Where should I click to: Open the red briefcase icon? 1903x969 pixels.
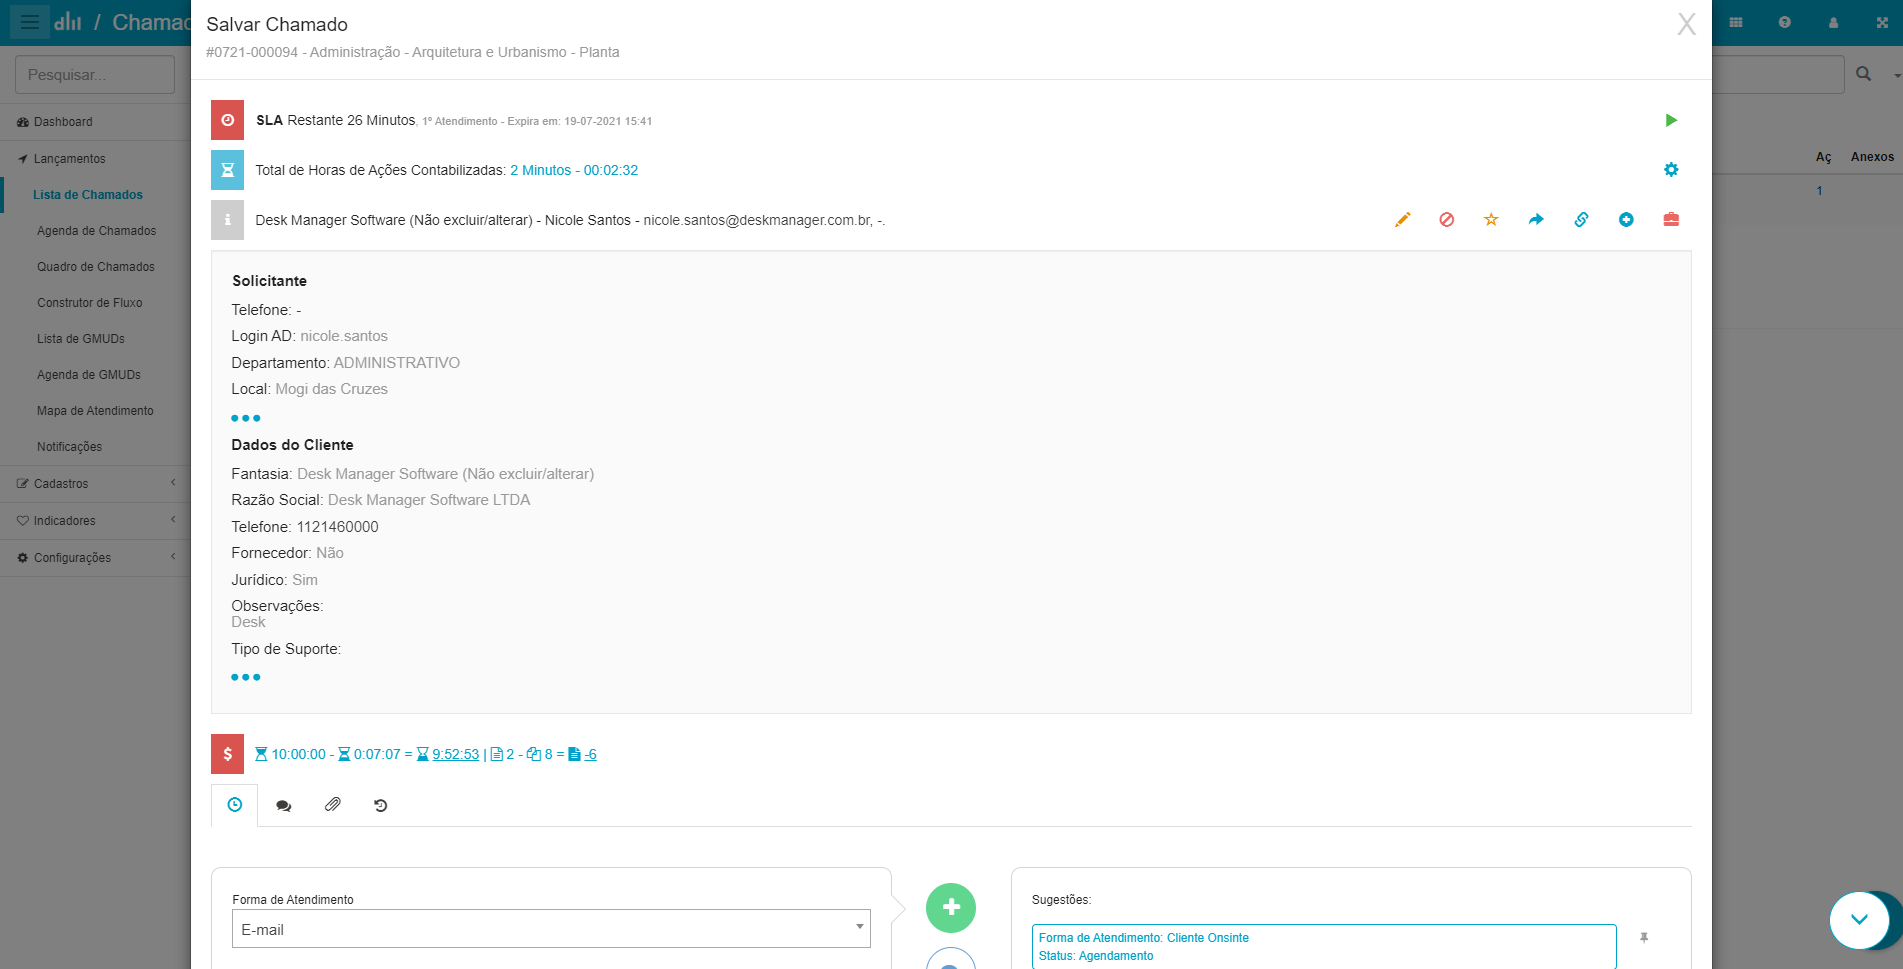click(x=1671, y=220)
